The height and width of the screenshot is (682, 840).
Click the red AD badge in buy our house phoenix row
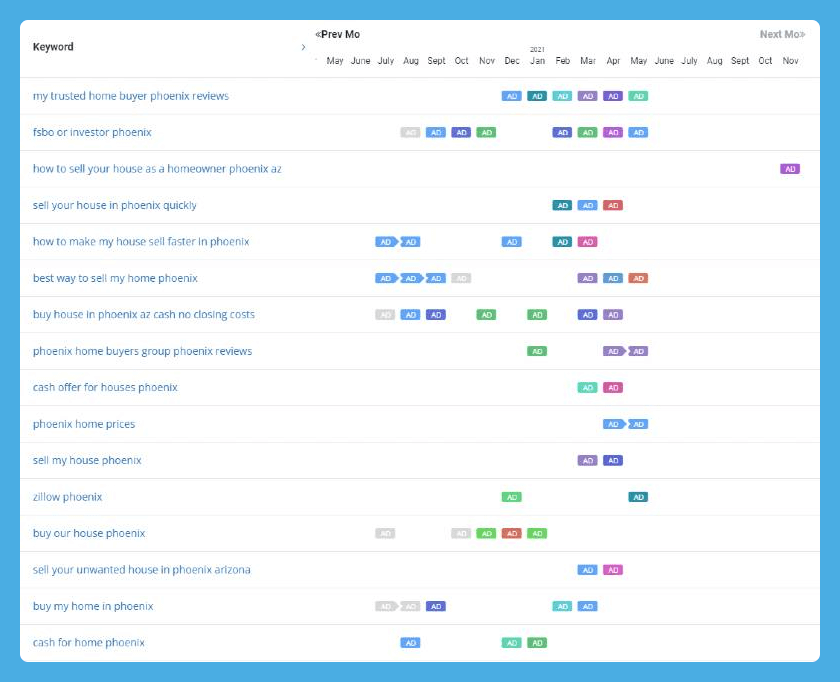512,534
